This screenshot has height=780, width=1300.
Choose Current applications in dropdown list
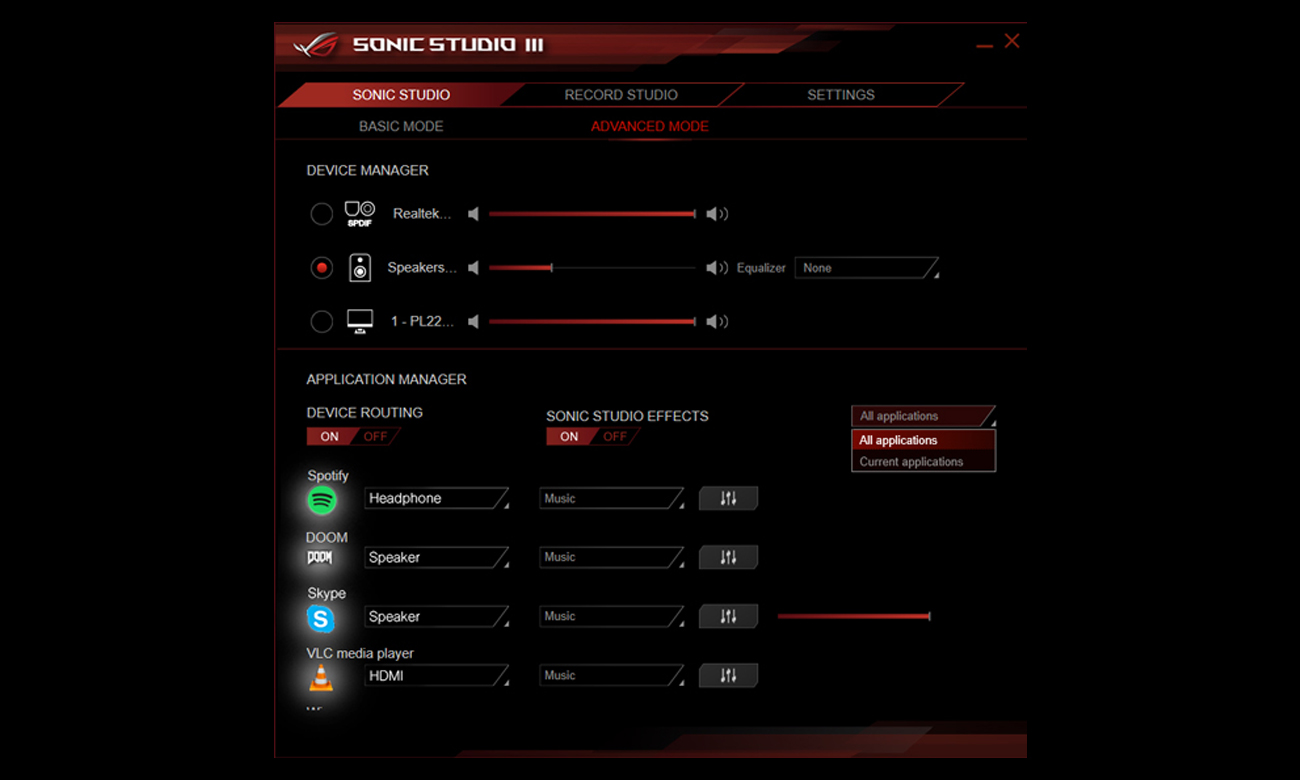point(923,462)
